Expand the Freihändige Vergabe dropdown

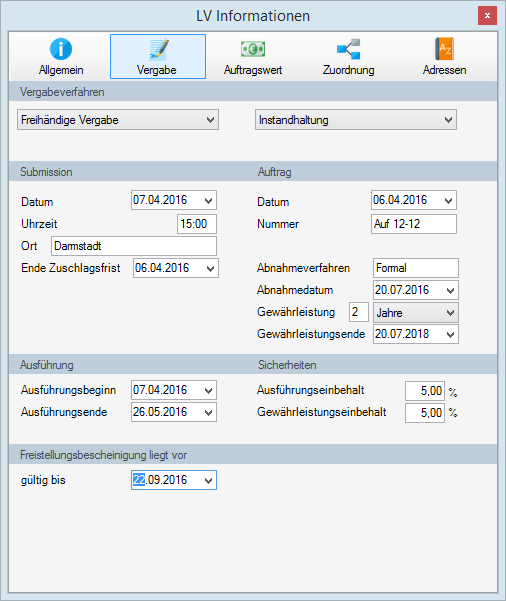click(210, 120)
